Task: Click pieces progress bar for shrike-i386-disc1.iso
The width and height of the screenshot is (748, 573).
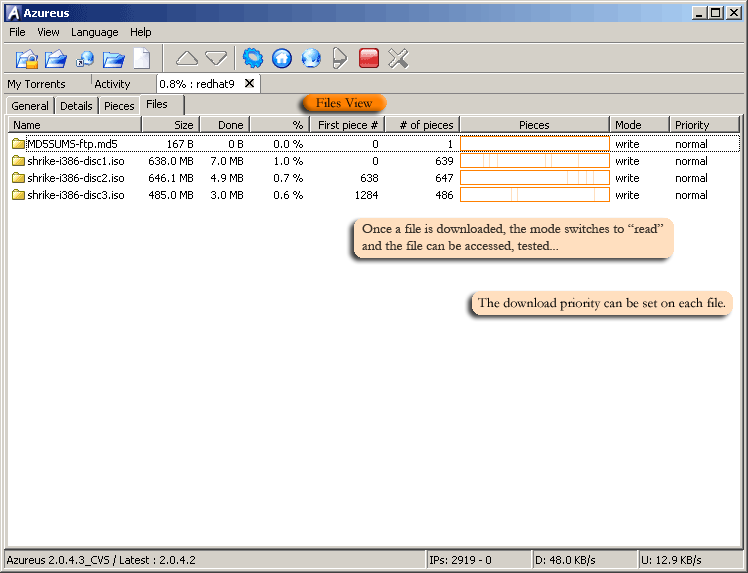Action: click(x=535, y=161)
